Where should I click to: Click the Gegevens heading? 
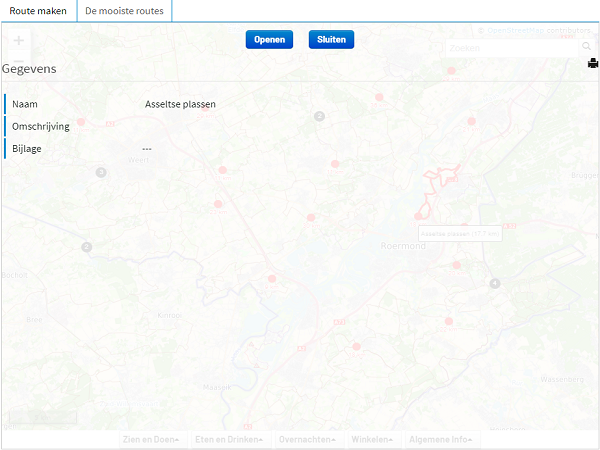coord(29,69)
